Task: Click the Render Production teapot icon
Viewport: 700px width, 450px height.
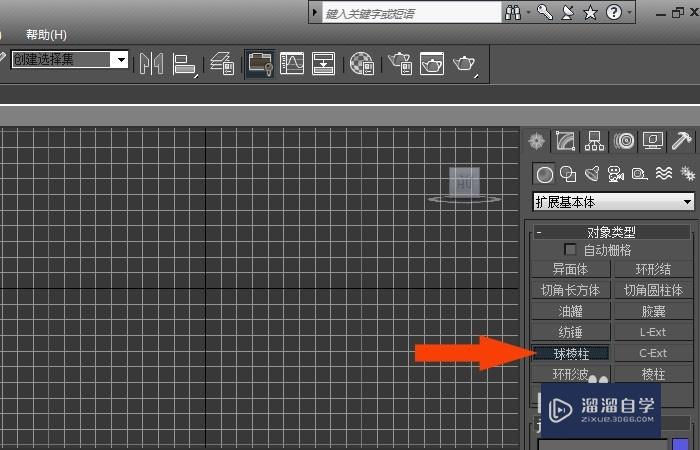Action: click(464, 63)
